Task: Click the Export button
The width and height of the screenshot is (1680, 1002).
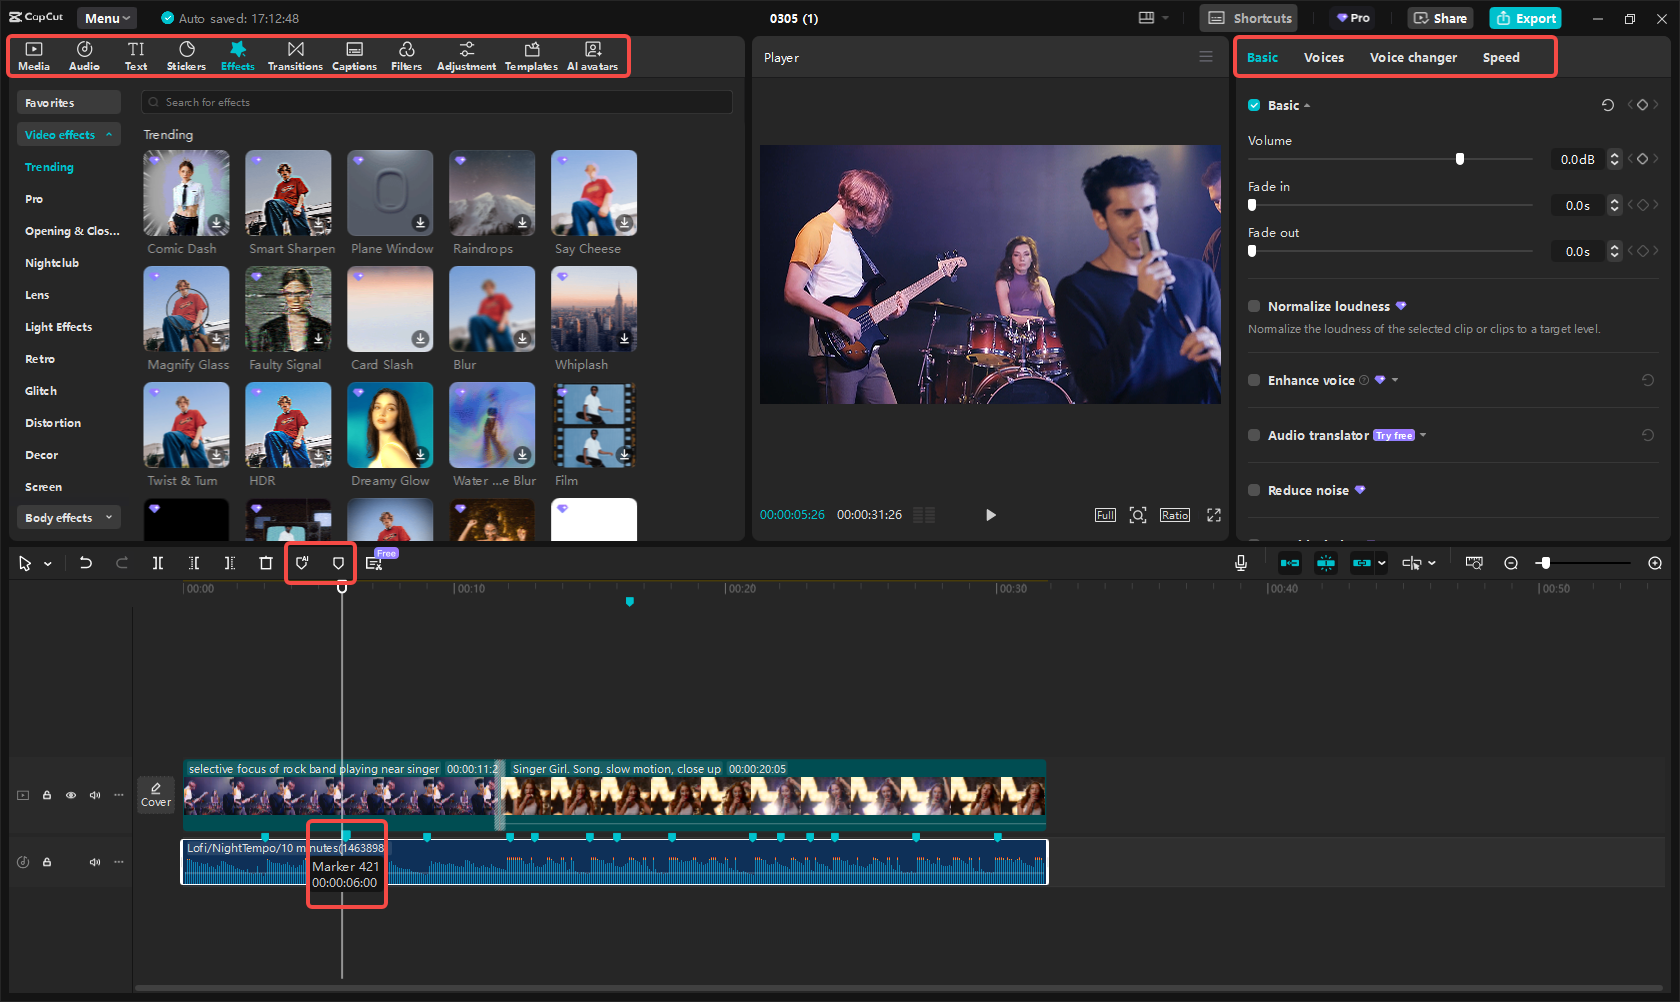Action: tap(1525, 17)
